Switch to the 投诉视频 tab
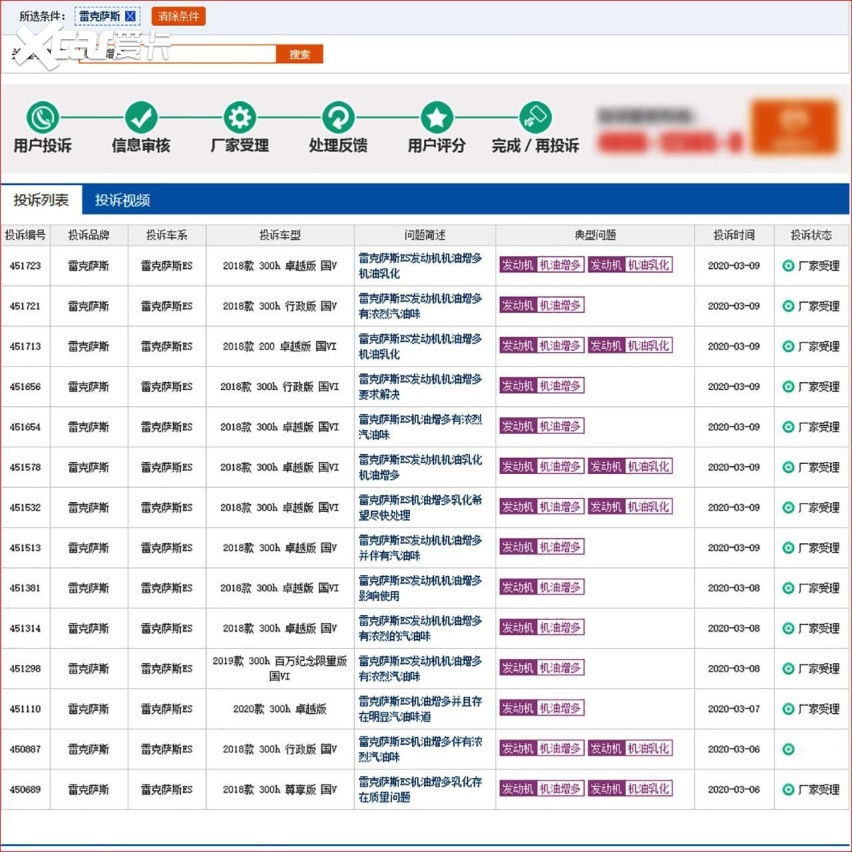Screen dimensions: 852x852 (123, 200)
